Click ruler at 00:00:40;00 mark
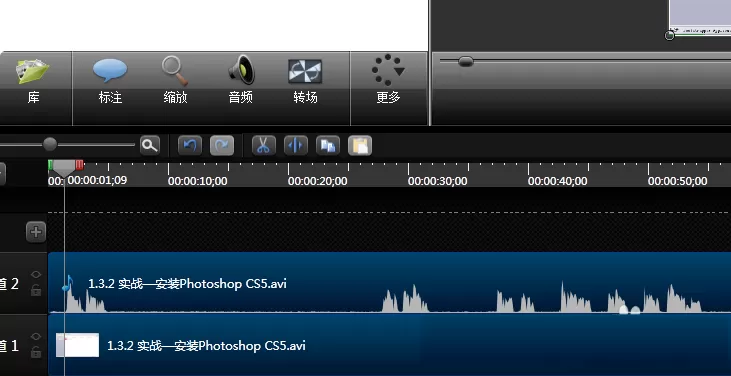Image resolution: width=731 pixels, height=376 pixels. tap(558, 181)
